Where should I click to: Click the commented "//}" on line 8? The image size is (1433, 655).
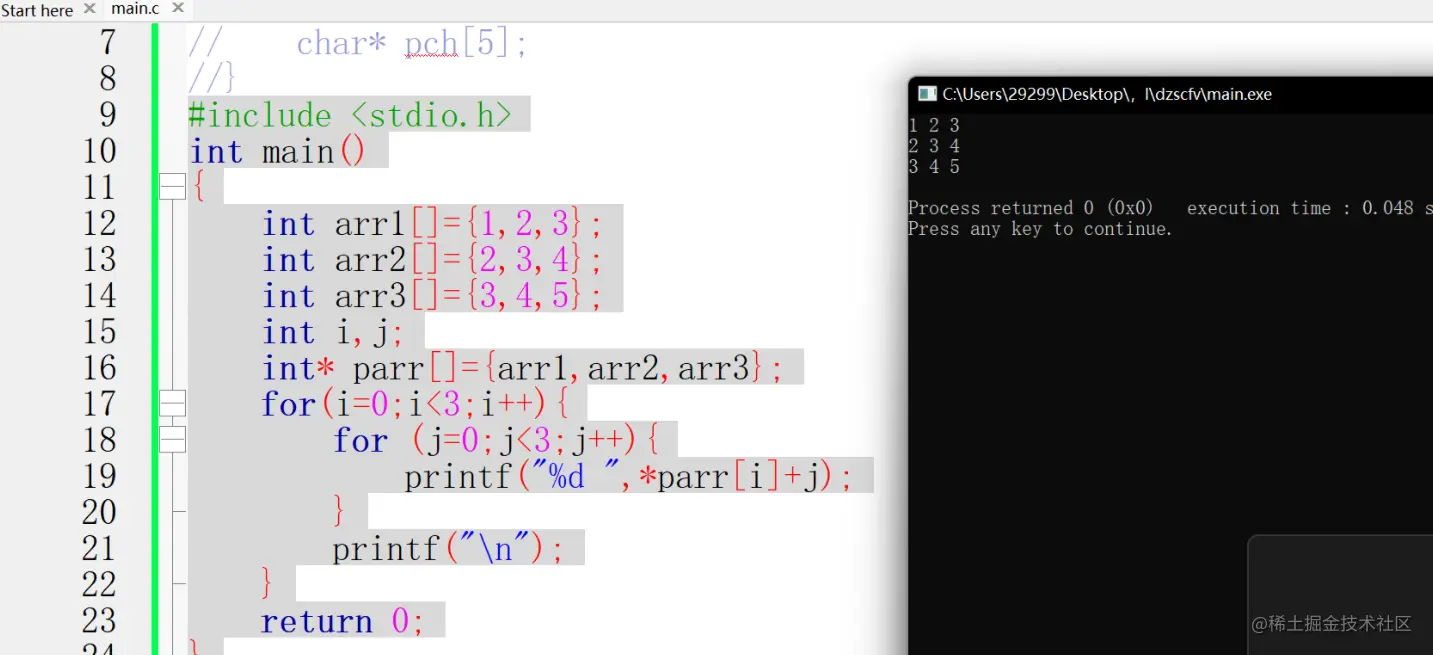point(211,78)
